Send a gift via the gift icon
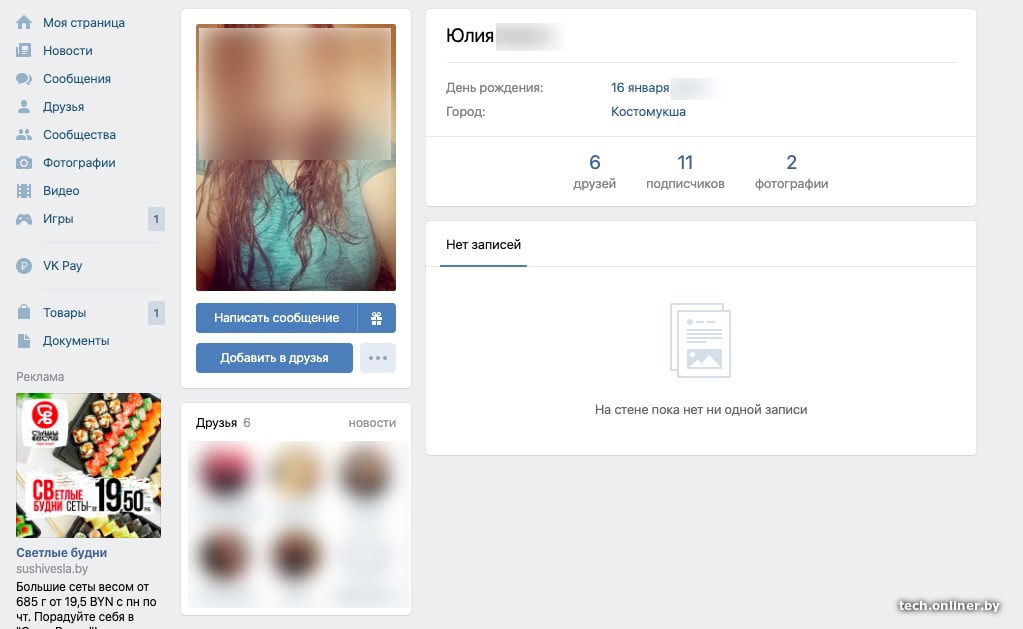The height and width of the screenshot is (629, 1023). (x=376, y=318)
